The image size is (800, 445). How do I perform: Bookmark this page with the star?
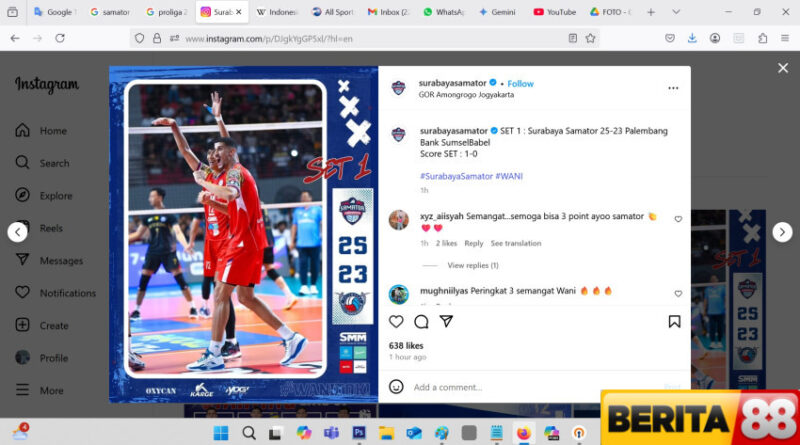(x=590, y=38)
